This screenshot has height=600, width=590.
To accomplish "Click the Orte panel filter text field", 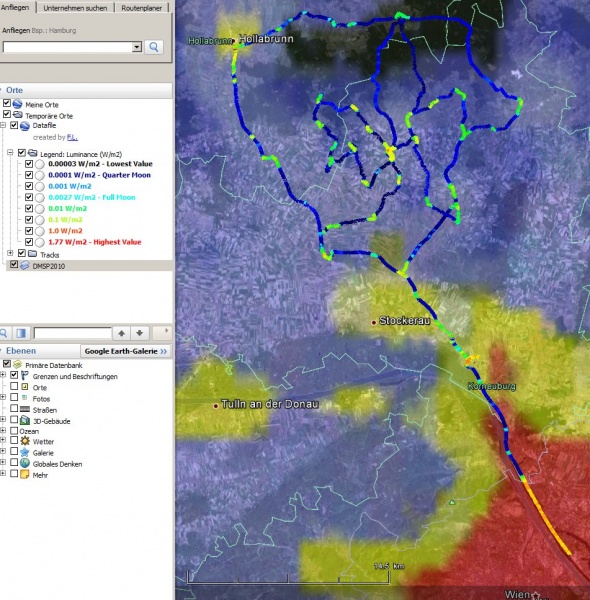I will point(73,333).
